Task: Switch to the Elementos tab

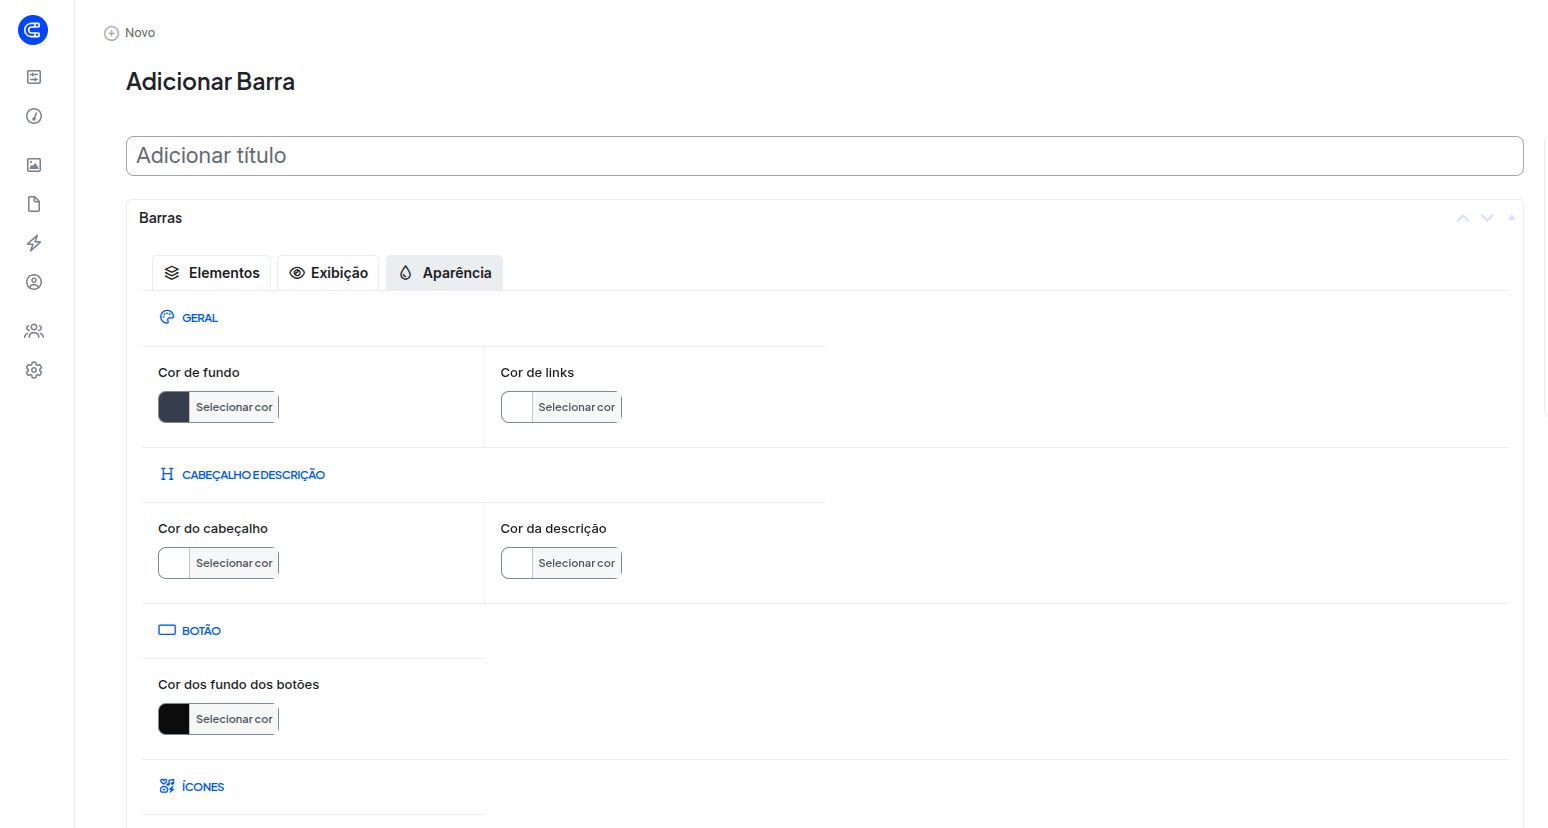Action: pyautogui.click(x=212, y=273)
